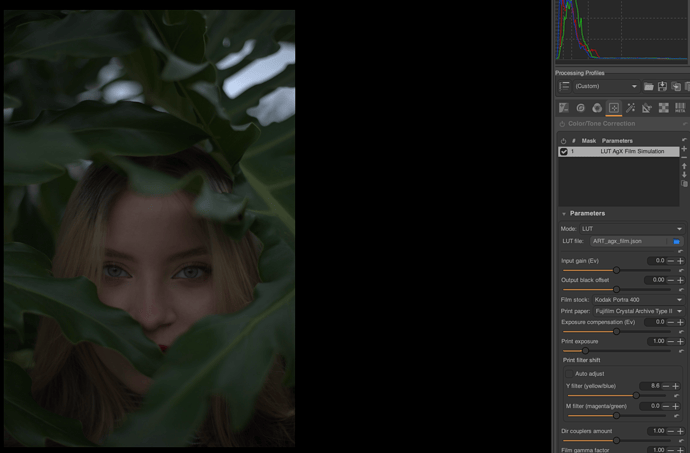690x453 pixels.
Task: Click the Y filter (yellow/blue) slider handle
Action: click(x=636, y=395)
